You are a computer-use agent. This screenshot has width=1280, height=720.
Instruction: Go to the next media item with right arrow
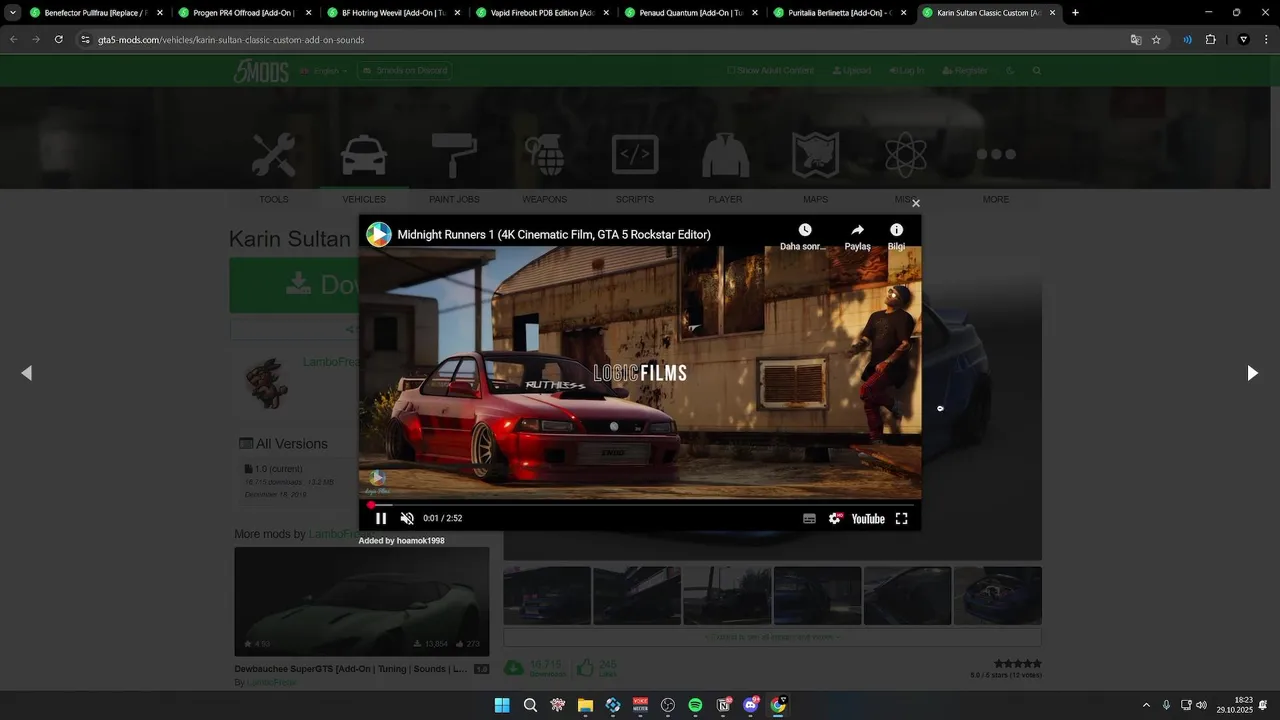1252,373
